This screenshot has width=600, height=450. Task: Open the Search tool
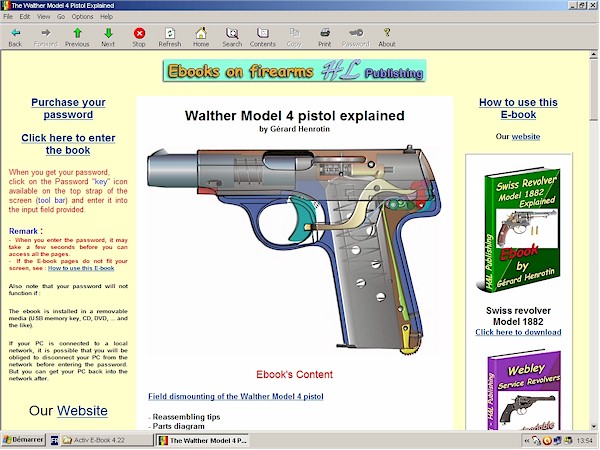click(232, 37)
